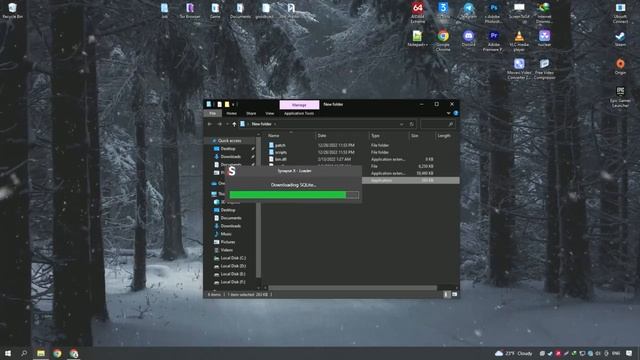Image resolution: width=640 pixels, height=360 pixels.
Task: Click the Synapse X logo in loader
Action: tap(232, 171)
